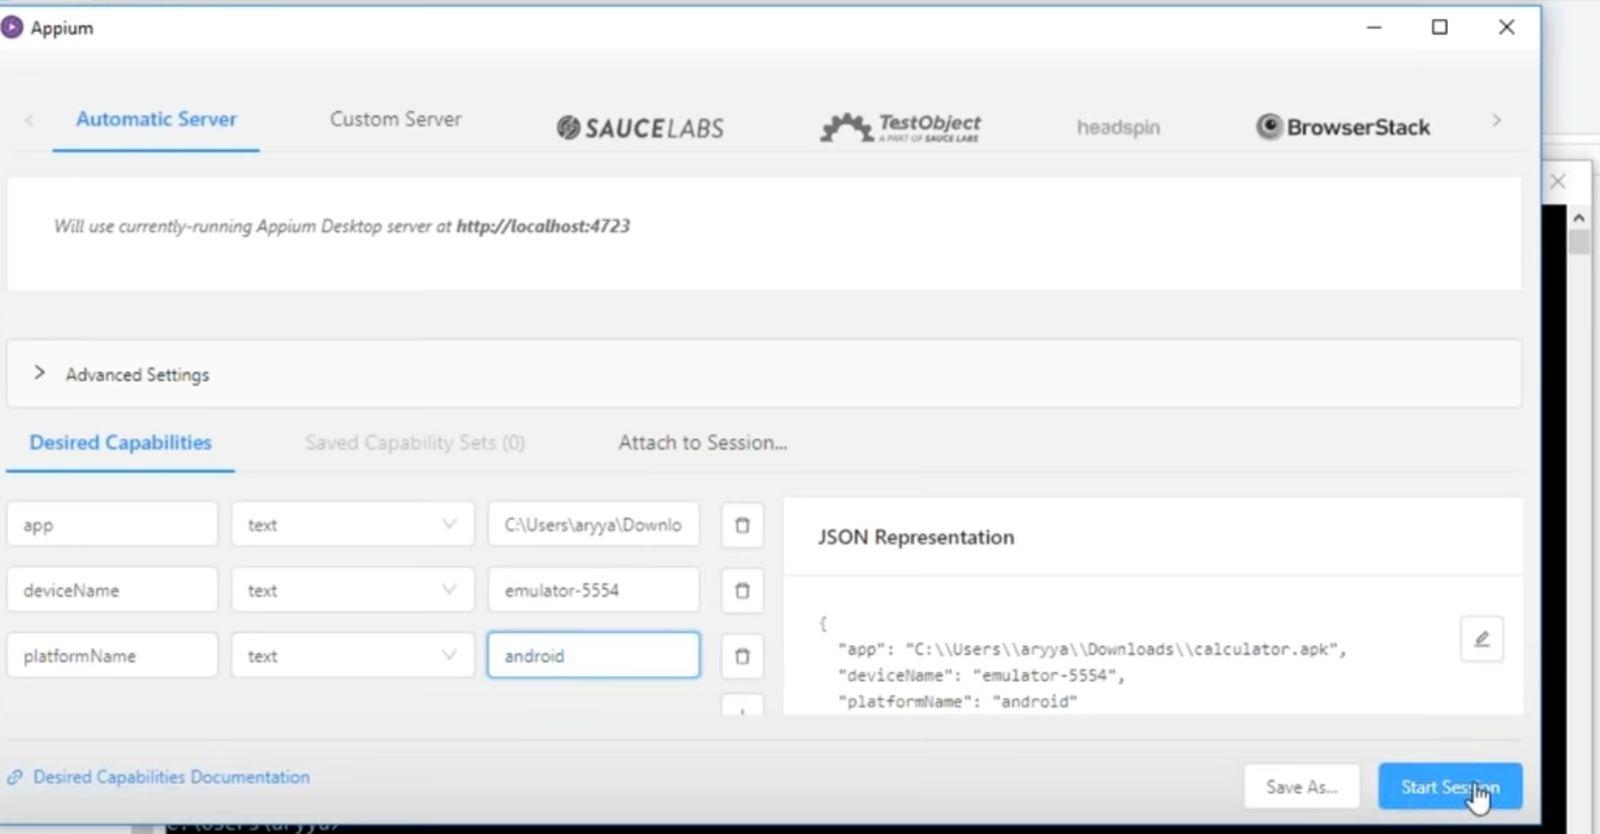The image size is (1600, 834).
Task: Switch to Custom Server tab
Action: coord(396,119)
